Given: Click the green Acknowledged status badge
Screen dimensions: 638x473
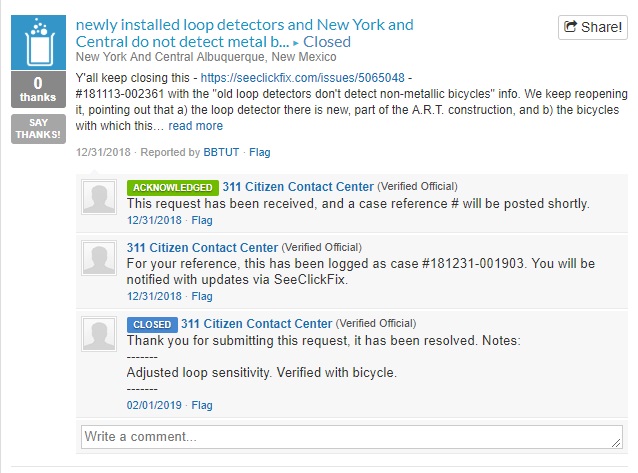Looking at the screenshot, I should coord(171,187).
